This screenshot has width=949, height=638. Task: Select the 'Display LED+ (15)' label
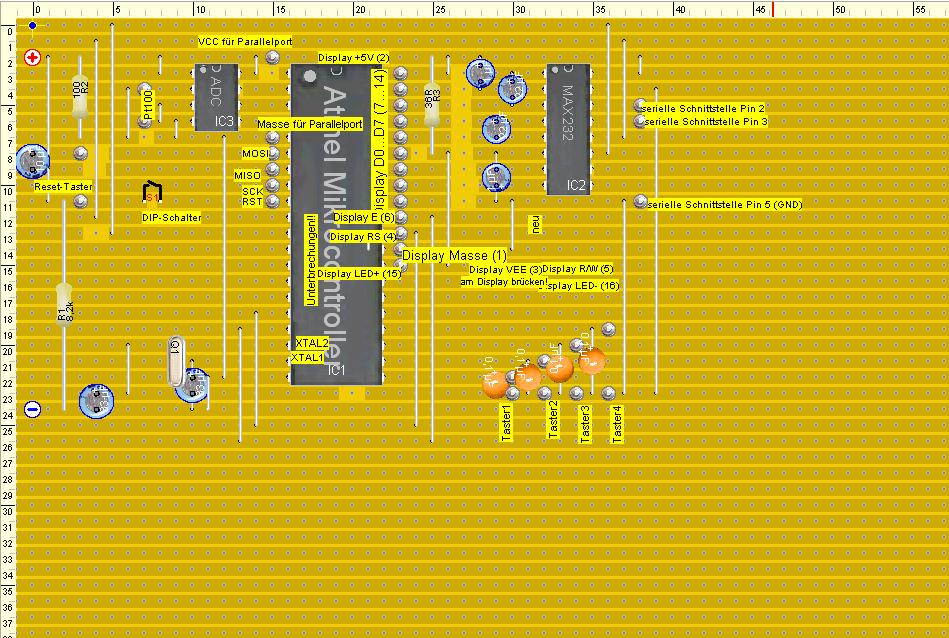click(359, 274)
